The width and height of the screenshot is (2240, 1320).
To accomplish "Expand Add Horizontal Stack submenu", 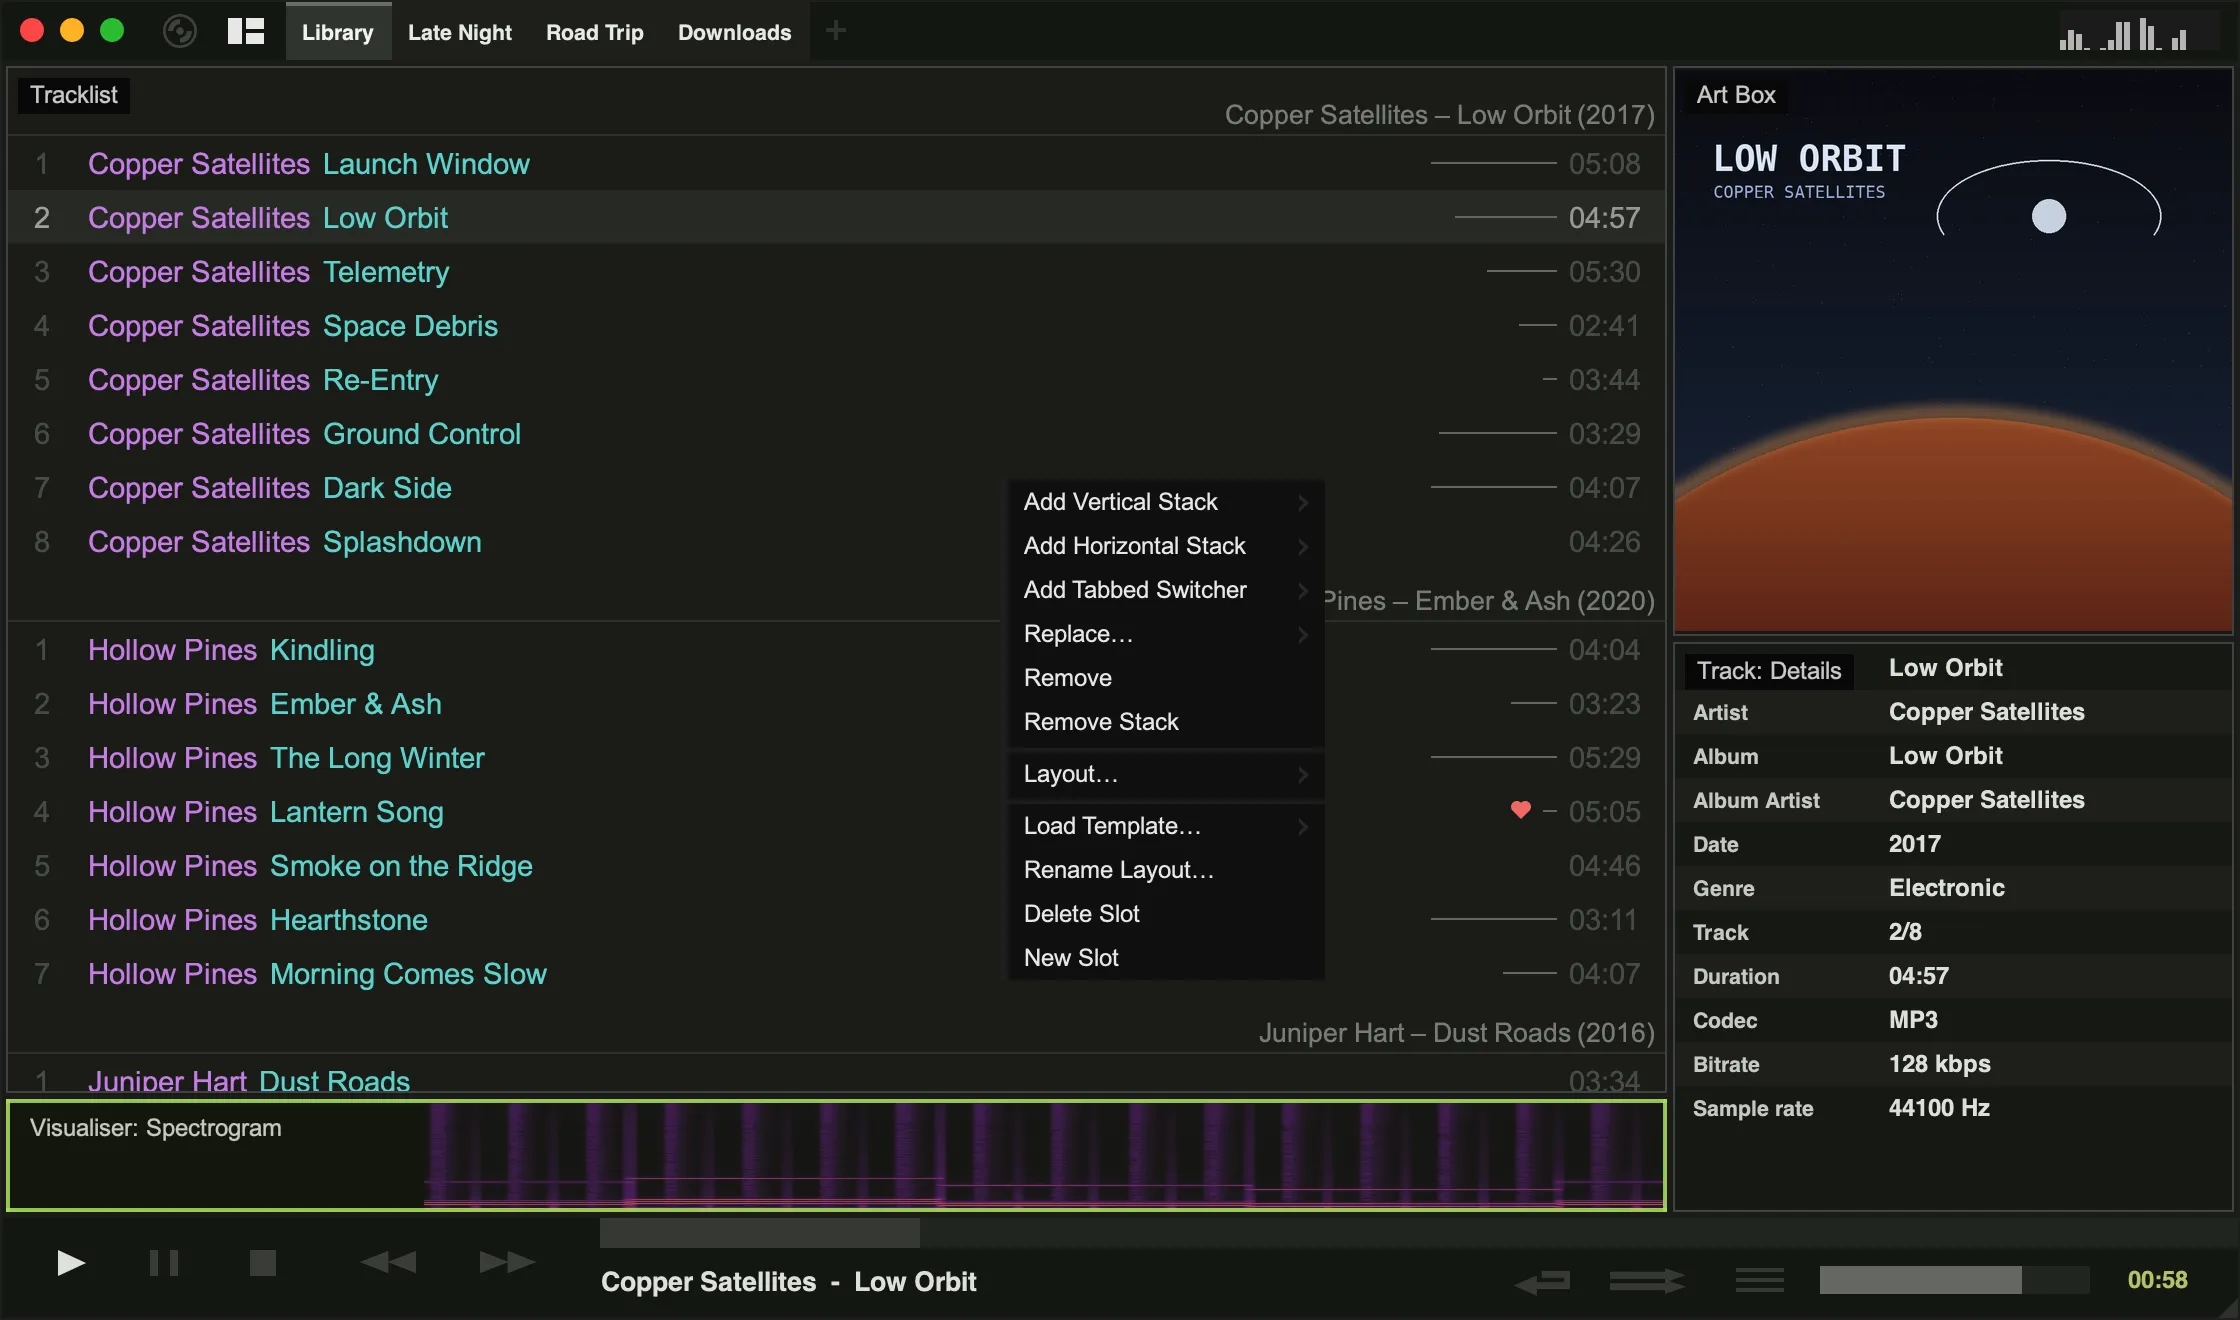I will (1166, 546).
